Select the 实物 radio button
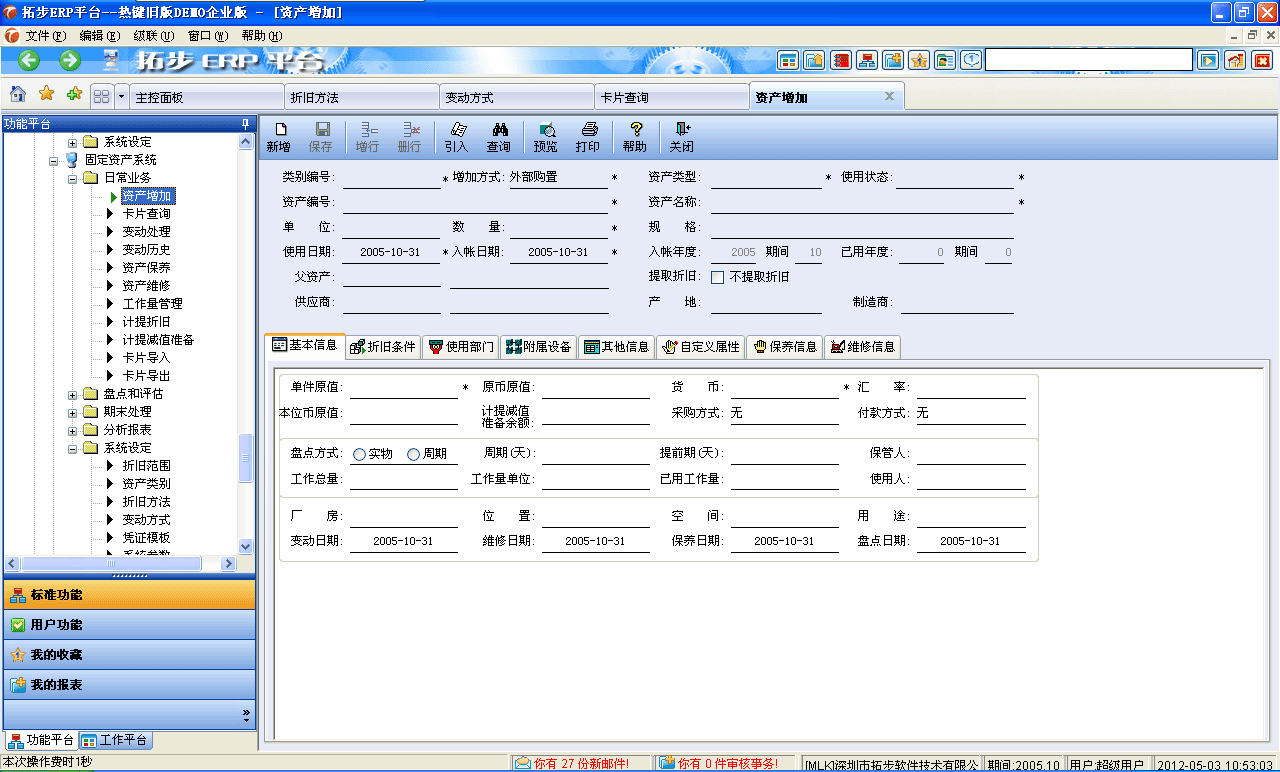The height and width of the screenshot is (772, 1280). click(x=359, y=454)
